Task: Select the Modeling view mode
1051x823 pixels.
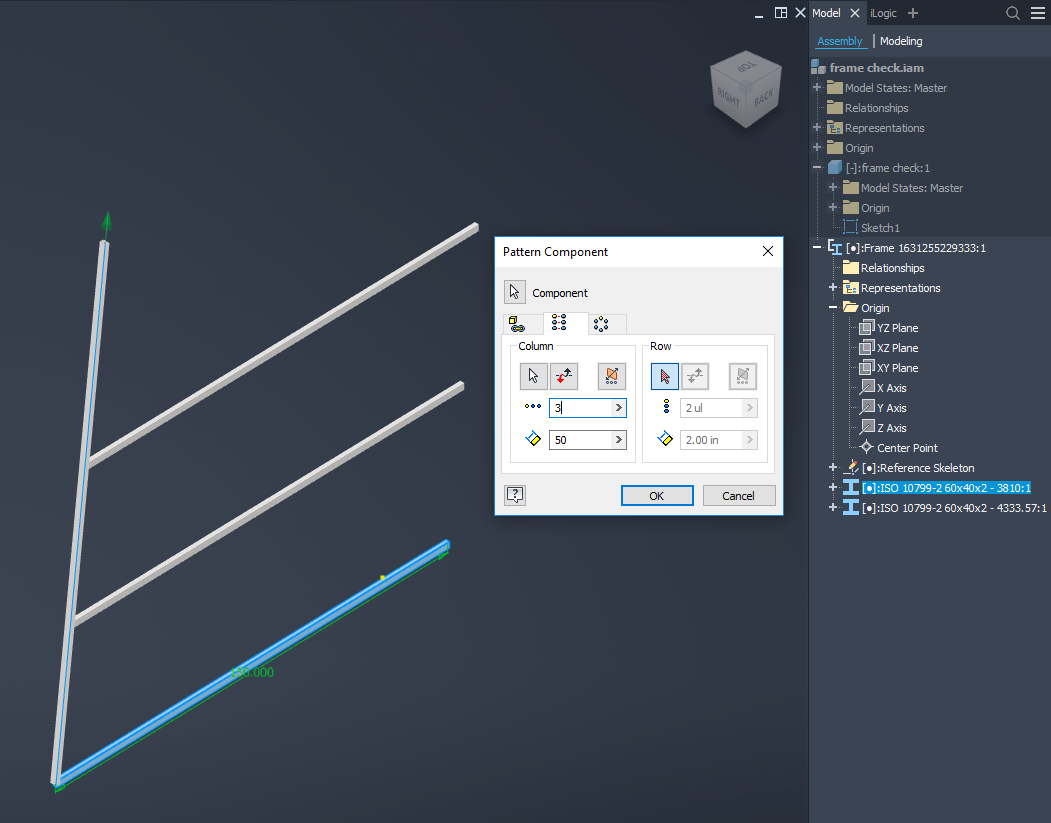Action: coord(901,41)
